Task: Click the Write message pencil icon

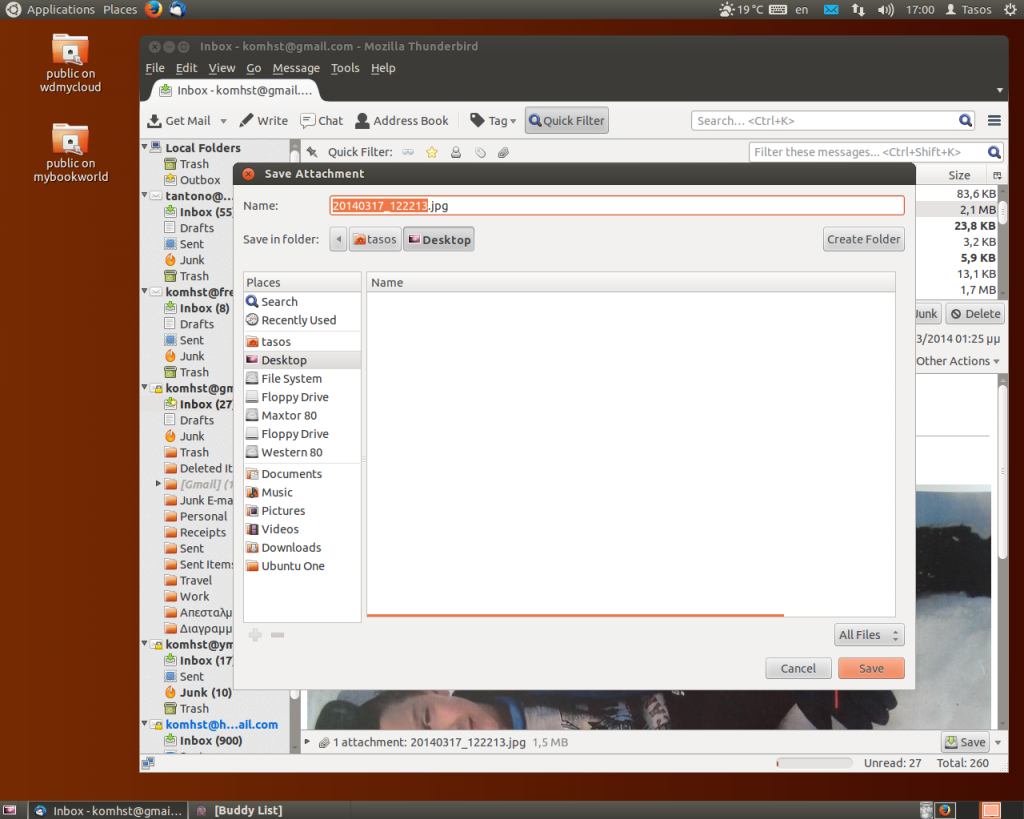Action: pos(246,121)
